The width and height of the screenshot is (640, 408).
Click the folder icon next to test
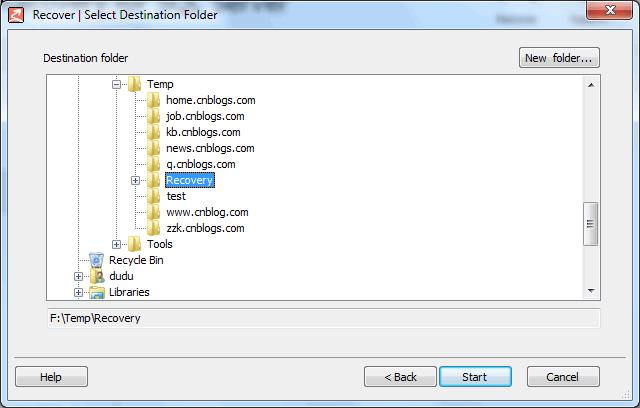(153, 196)
